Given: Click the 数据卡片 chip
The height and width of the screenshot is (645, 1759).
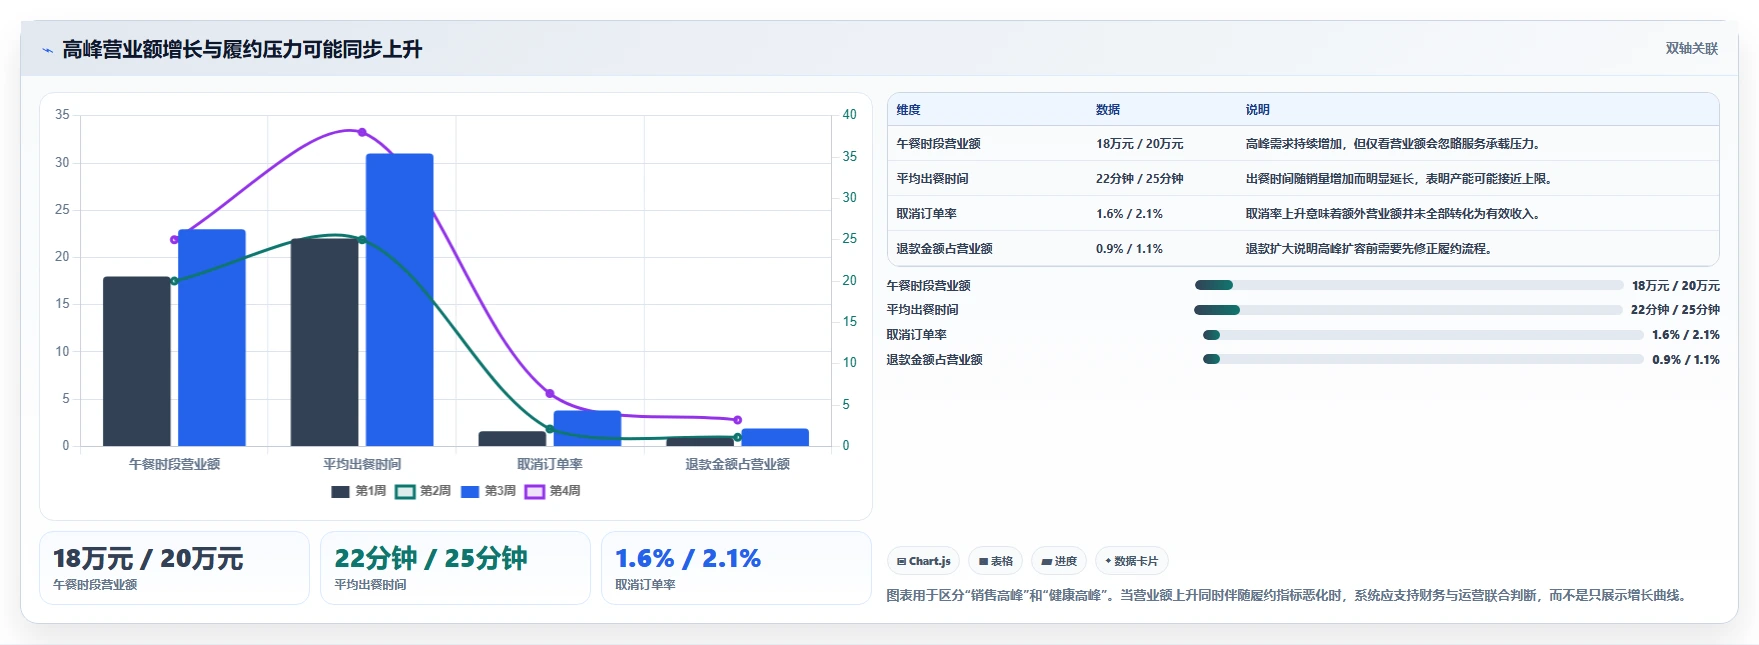Looking at the screenshot, I should tap(1132, 561).
